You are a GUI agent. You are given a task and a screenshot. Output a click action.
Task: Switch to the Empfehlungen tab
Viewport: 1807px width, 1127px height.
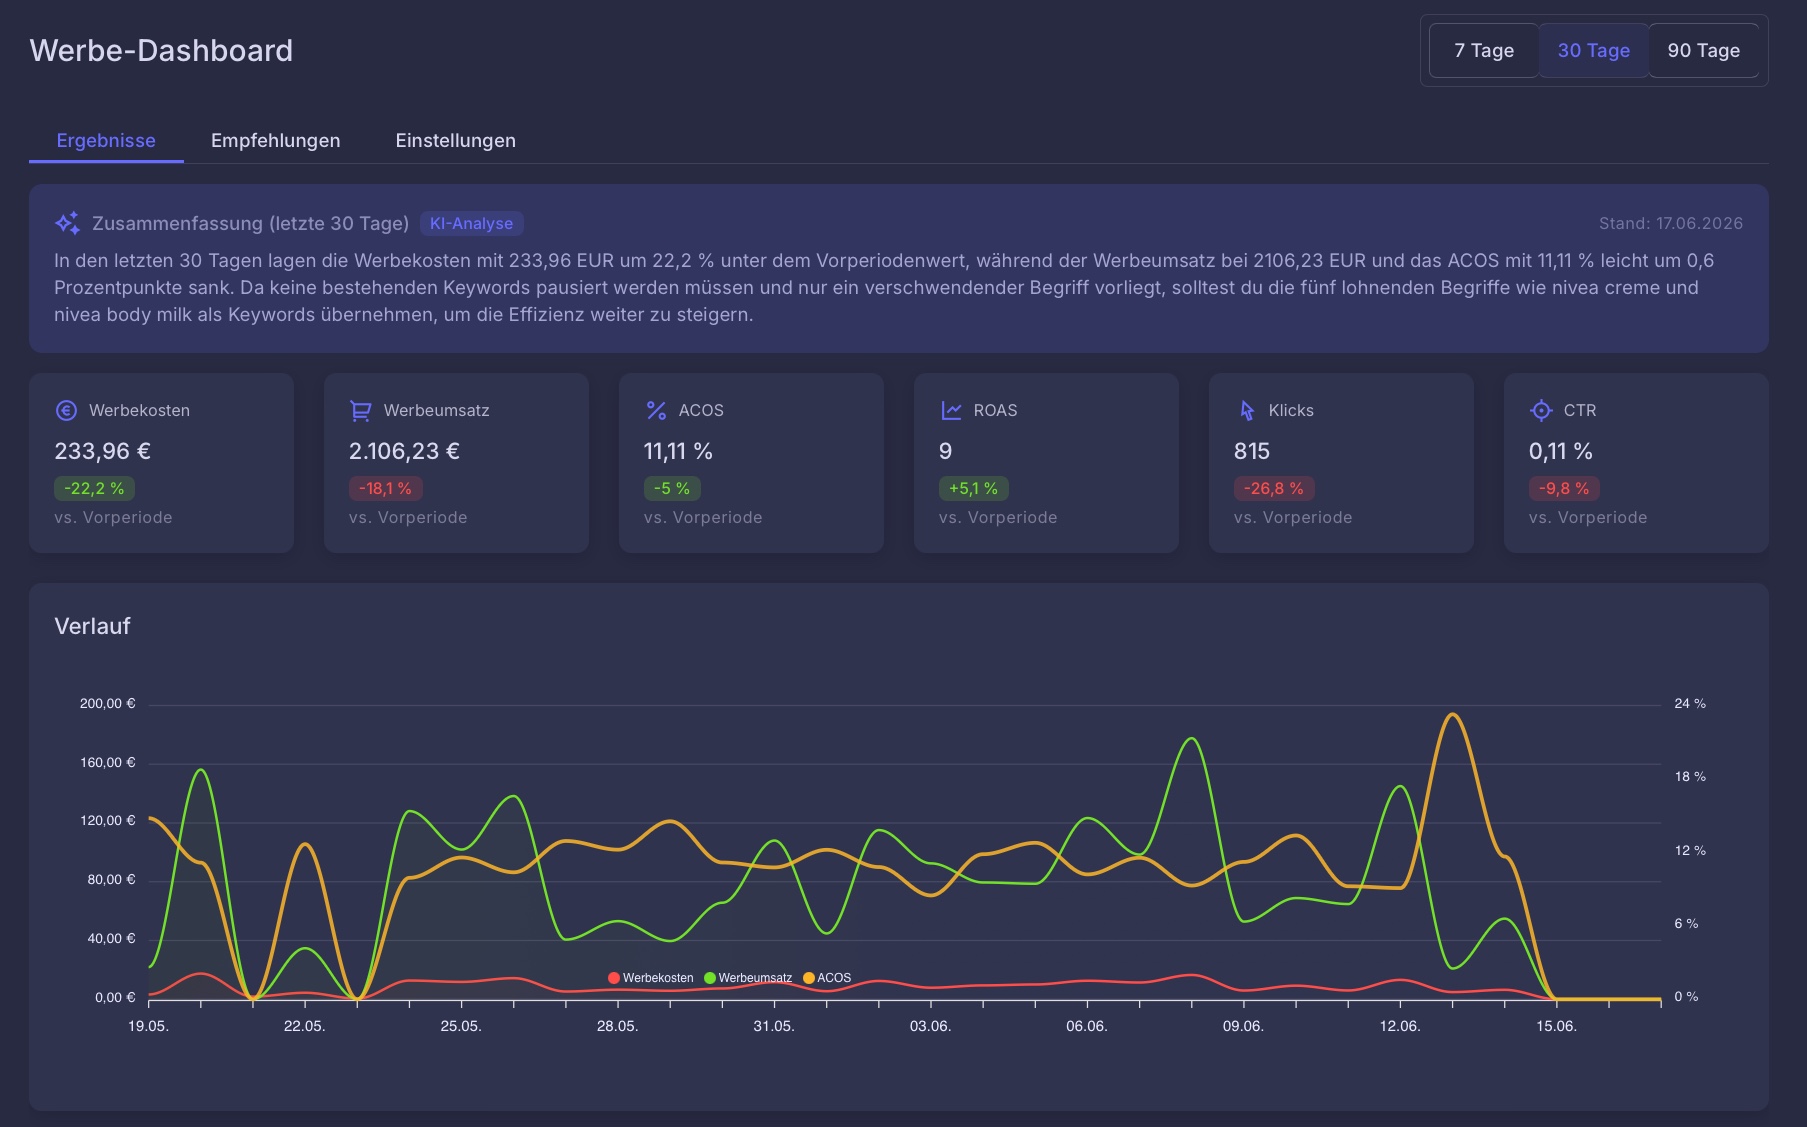[x=275, y=140]
